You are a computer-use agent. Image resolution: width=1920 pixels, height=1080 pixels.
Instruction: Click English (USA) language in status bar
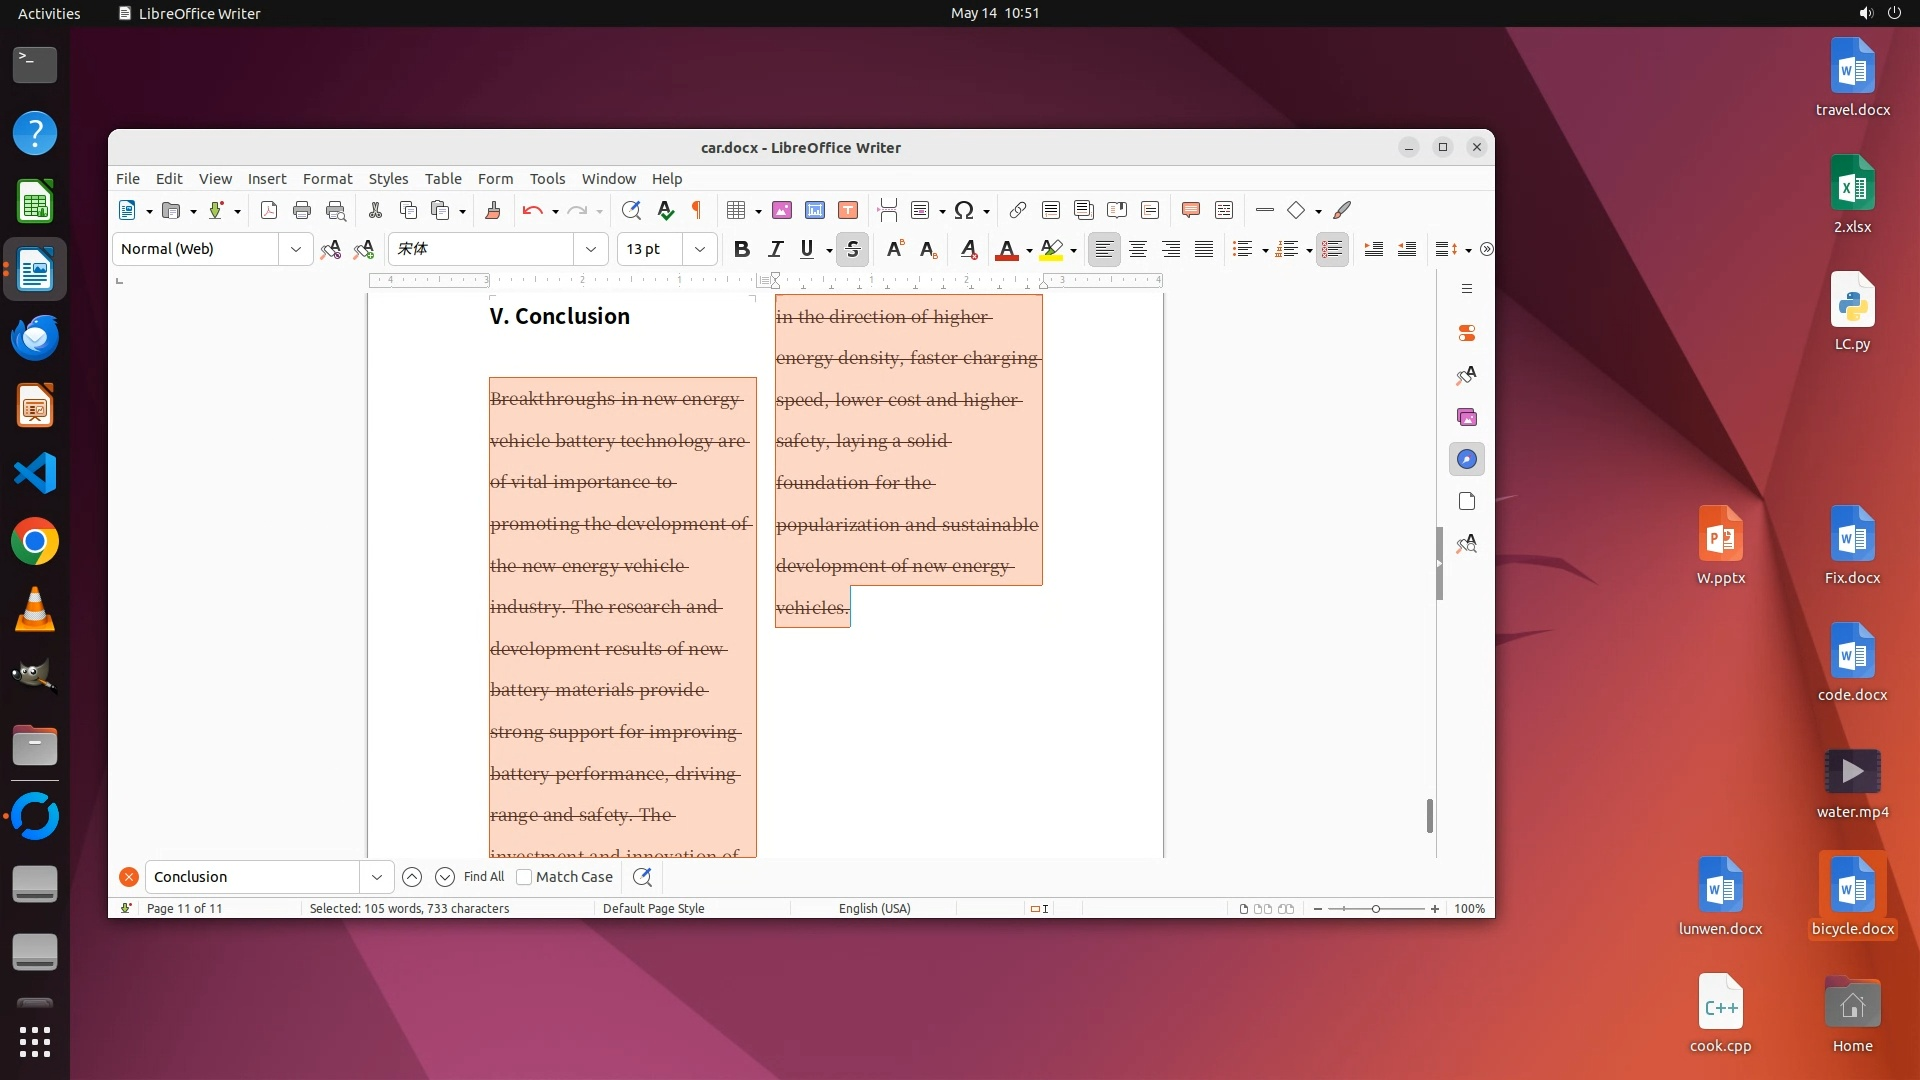(874, 909)
